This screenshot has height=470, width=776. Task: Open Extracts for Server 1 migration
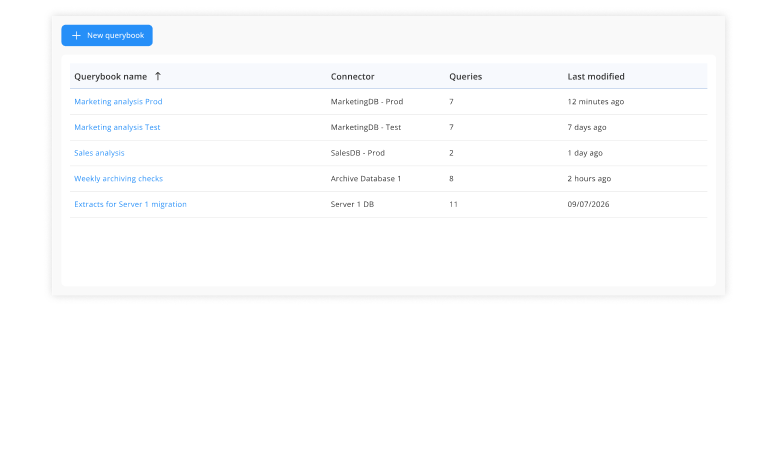(130, 204)
